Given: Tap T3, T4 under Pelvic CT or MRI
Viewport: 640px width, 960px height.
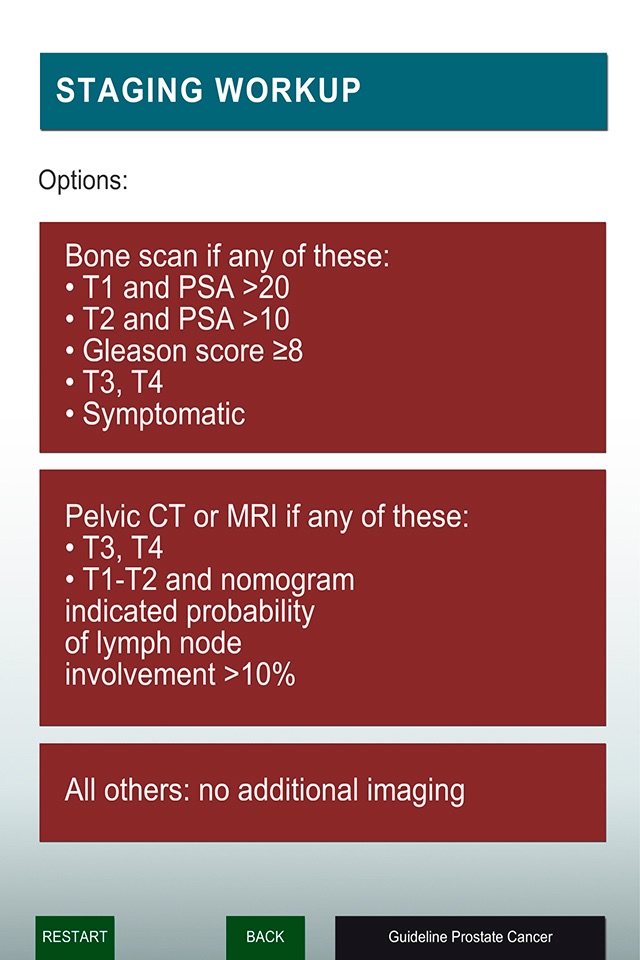Looking at the screenshot, I should point(114,548).
